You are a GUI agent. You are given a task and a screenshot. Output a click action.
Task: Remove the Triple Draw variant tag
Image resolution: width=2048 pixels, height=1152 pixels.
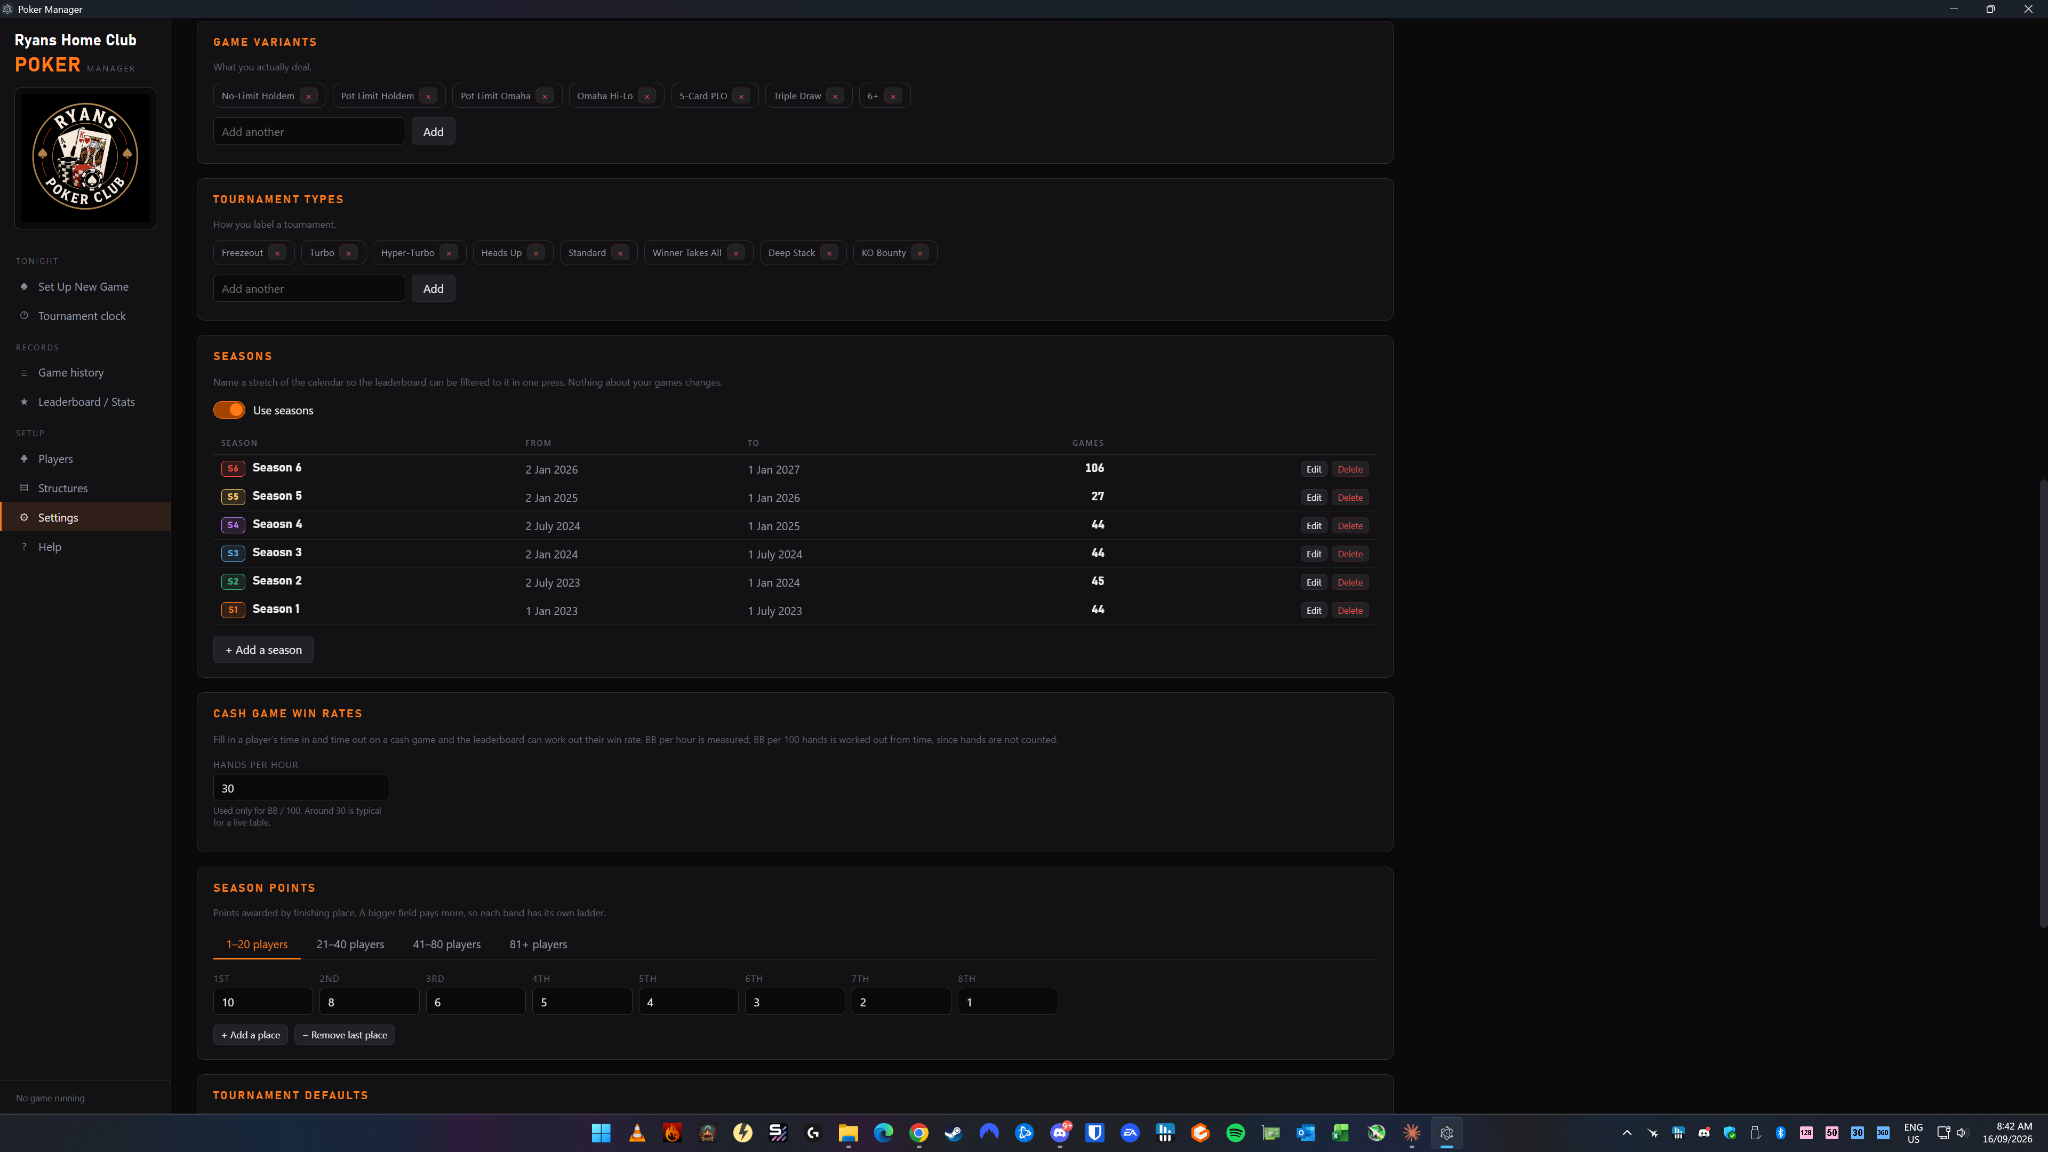click(835, 96)
